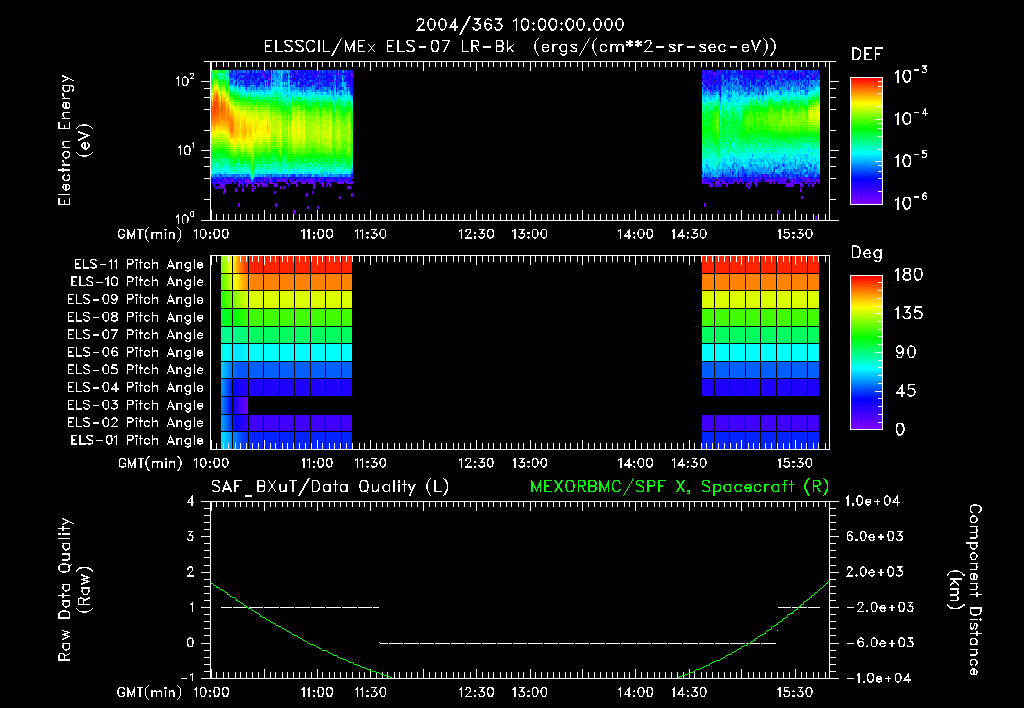Viewport: 1024px width, 708px height.
Task: Click the 10^-4 DEF scale value
Action: (910, 118)
